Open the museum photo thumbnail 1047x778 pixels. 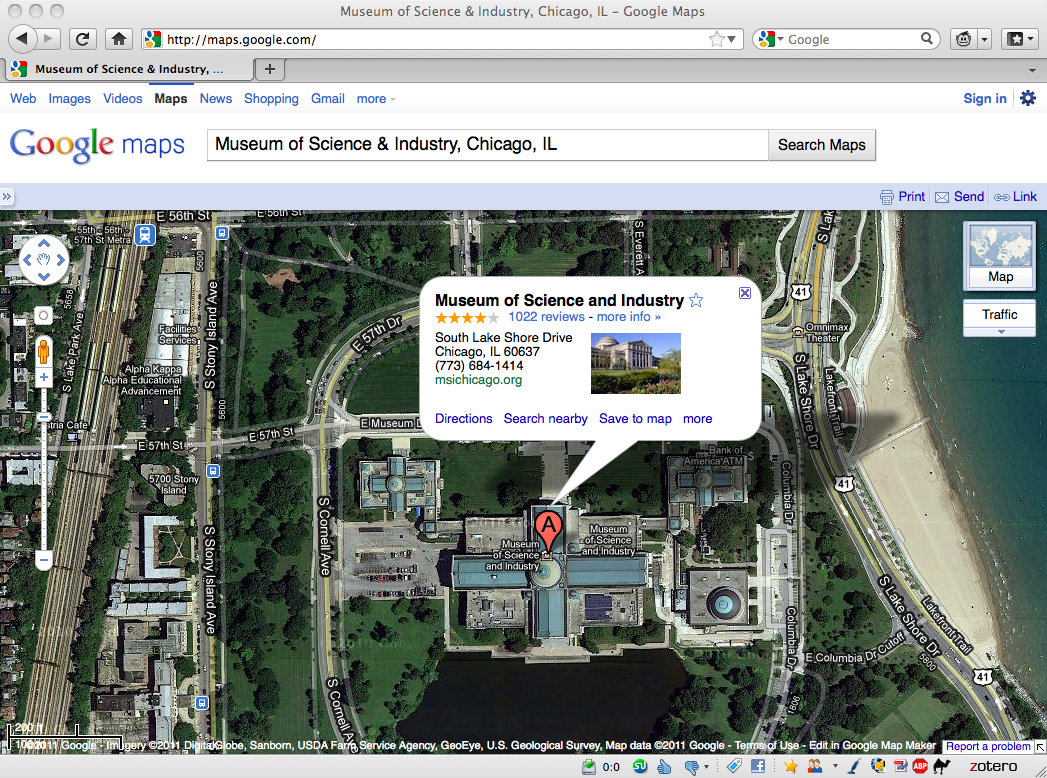[636, 363]
